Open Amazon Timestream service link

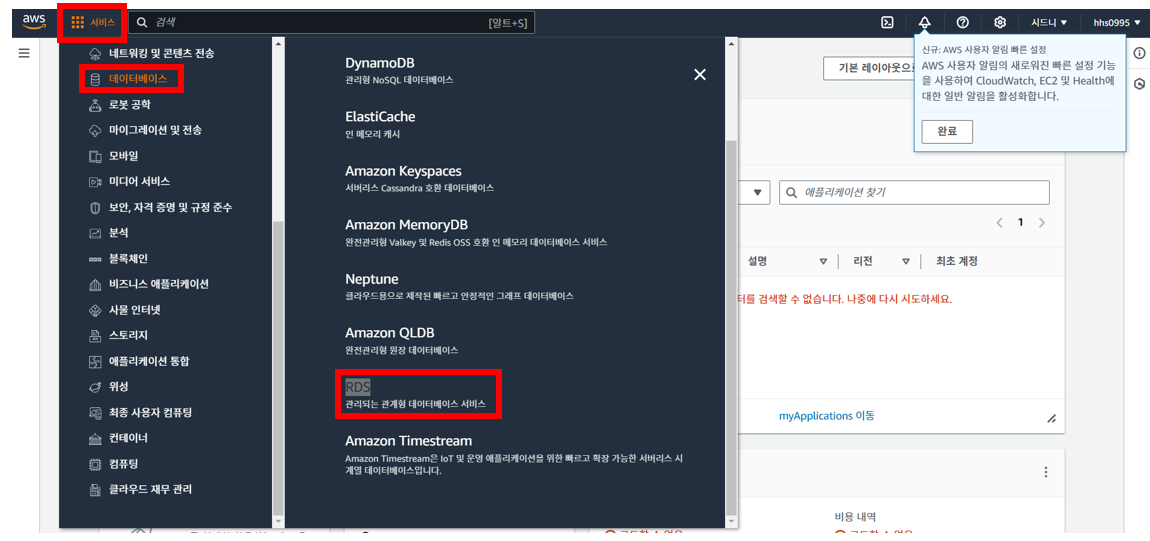pyautogui.click(x=409, y=441)
